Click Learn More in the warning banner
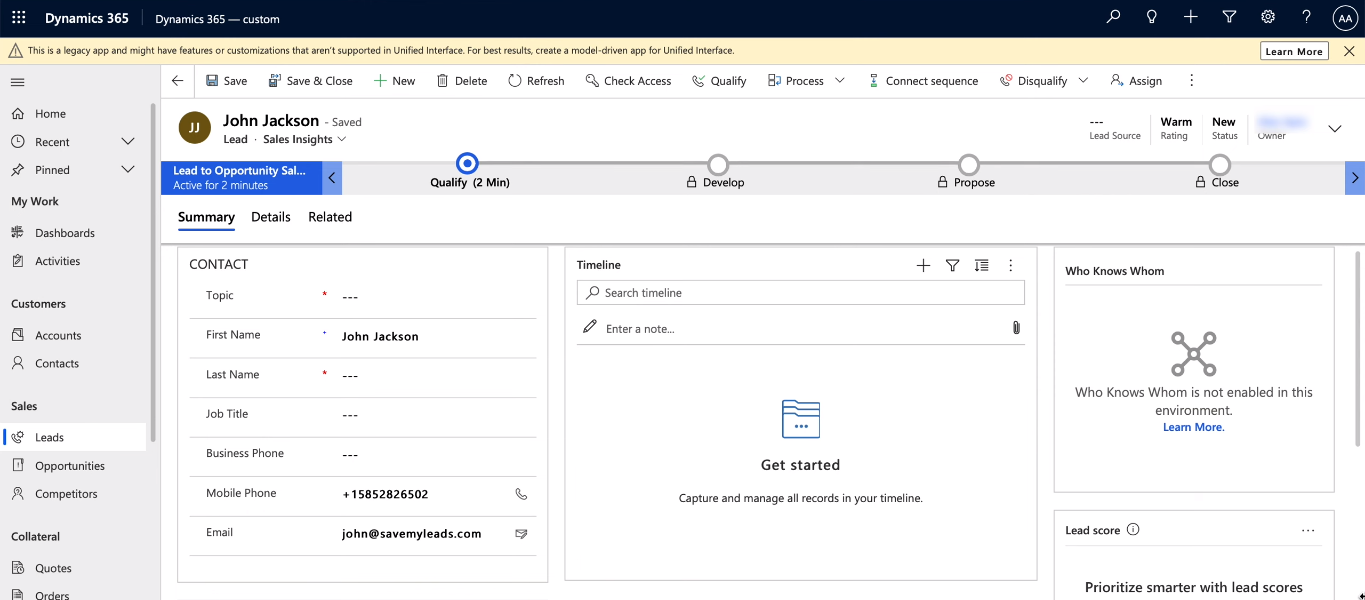Screen dimensions: 1365x600 1294,51
